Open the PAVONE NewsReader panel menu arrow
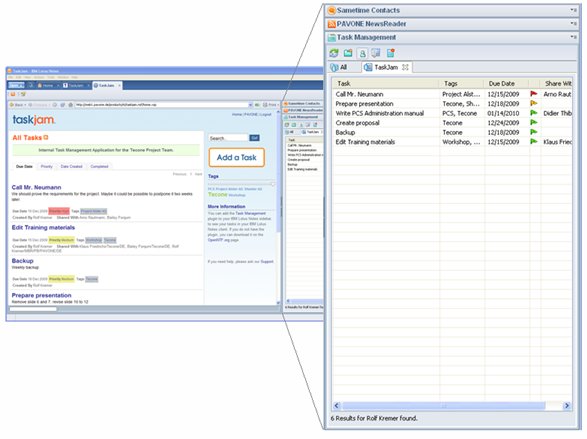 coord(573,24)
